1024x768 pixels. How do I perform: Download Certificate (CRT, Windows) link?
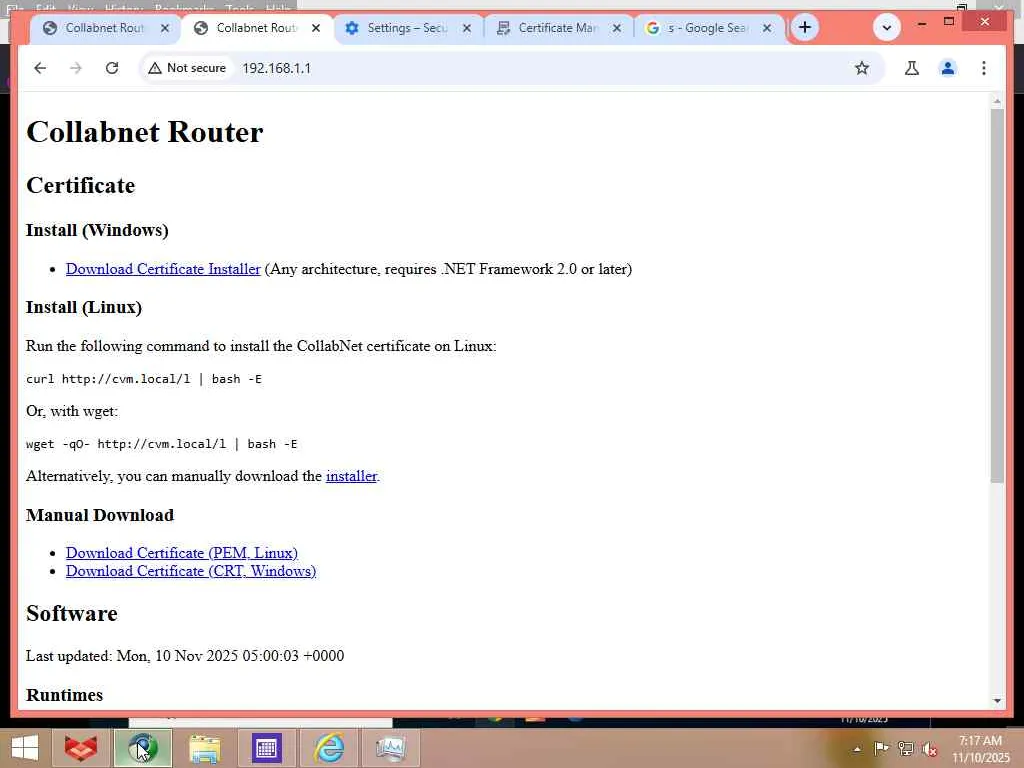pos(191,571)
